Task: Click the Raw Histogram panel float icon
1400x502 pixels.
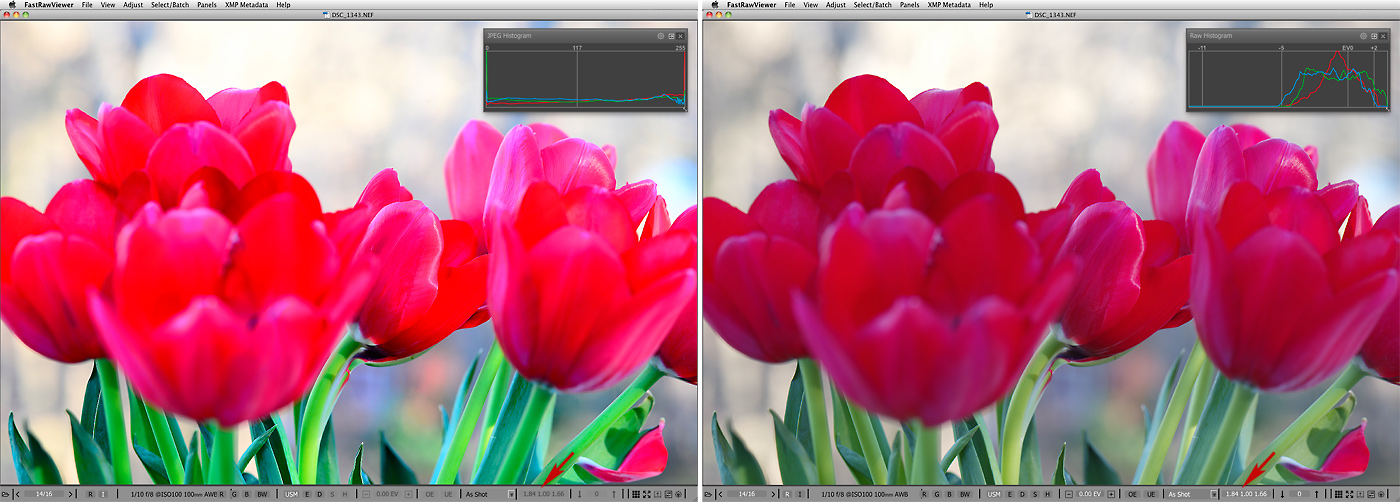Action: (x=1373, y=36)
